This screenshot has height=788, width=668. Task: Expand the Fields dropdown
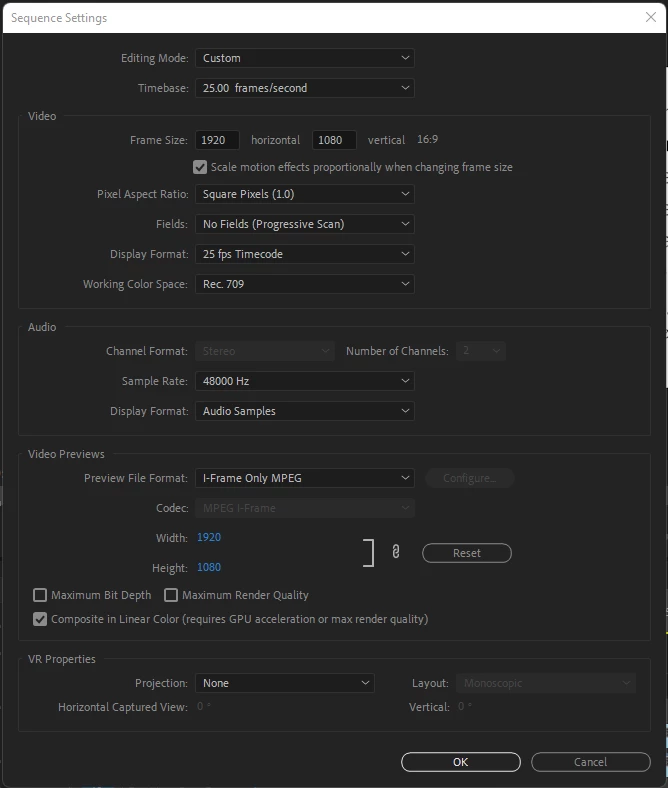click(305, 224)
